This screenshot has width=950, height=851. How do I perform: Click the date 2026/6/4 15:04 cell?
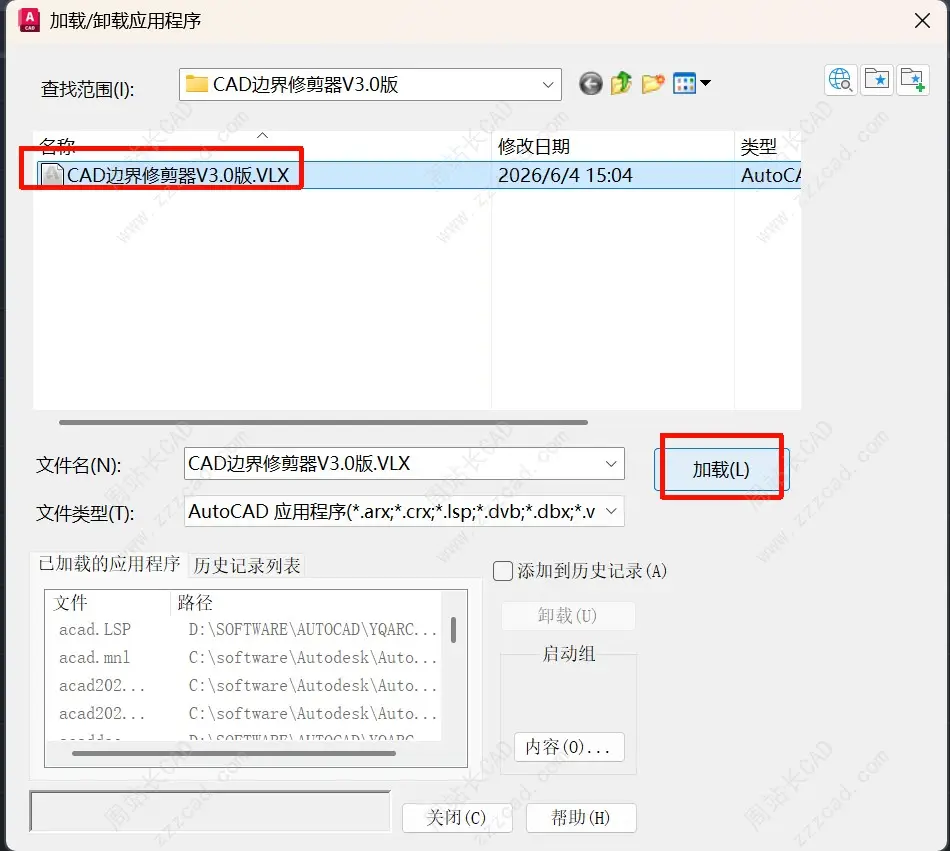(565, 175)
